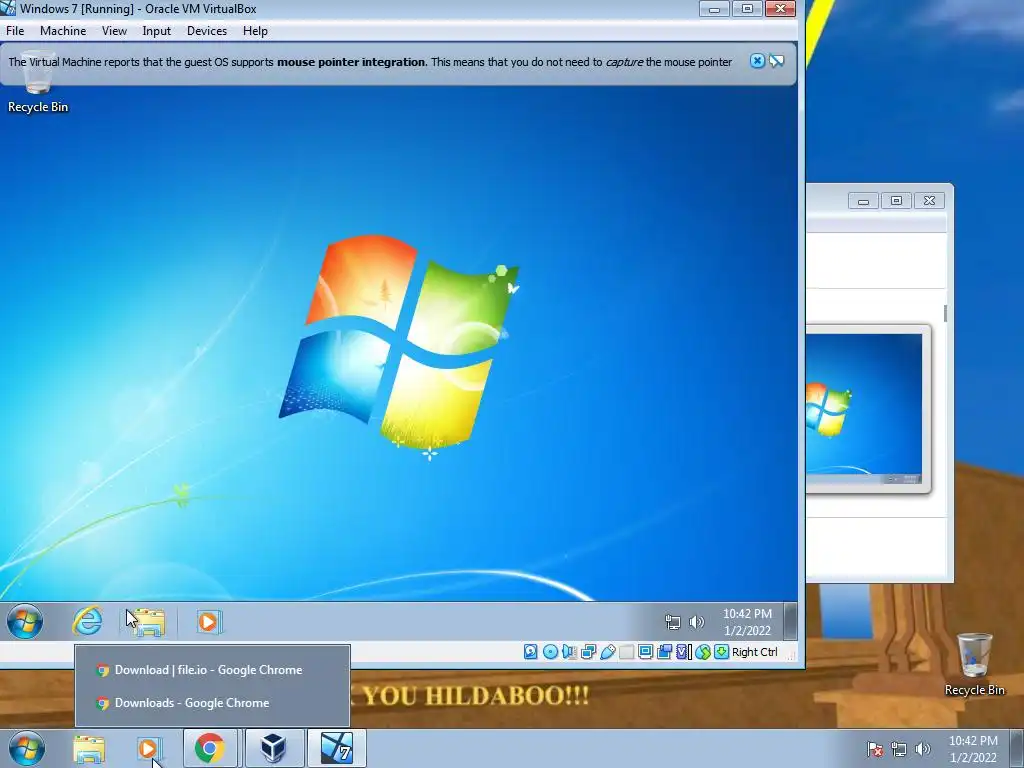The height and width of the screenshot is (768, 1024).
Task: Click the guest network tray icon
Action: pyautogui.click(x=672, y=622)
